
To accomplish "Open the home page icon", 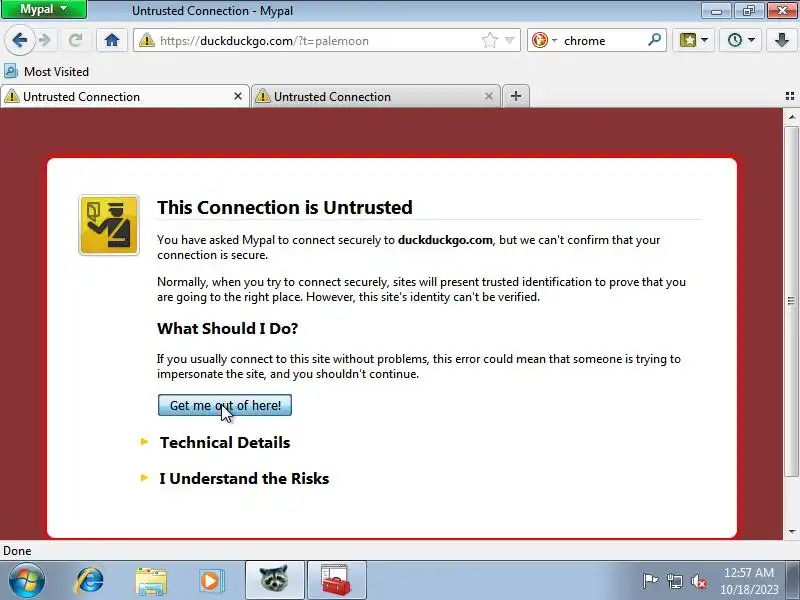I will (112, 40).
